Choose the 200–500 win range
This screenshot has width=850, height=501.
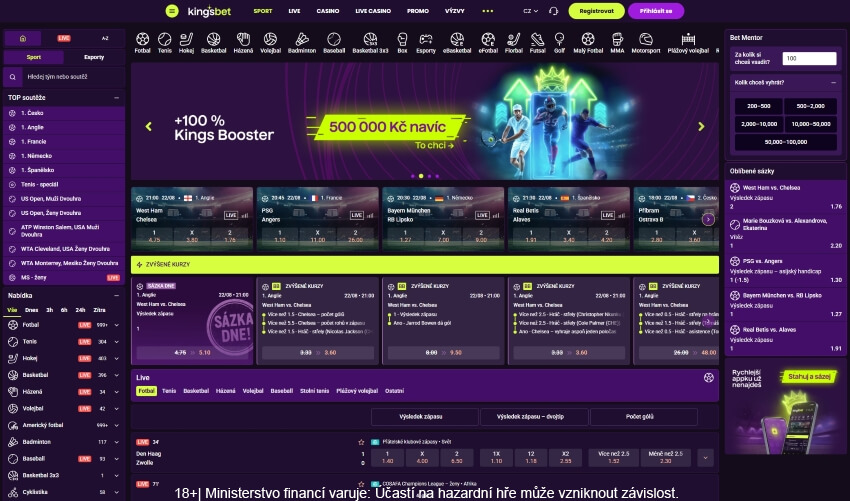[x=758, y=106]
